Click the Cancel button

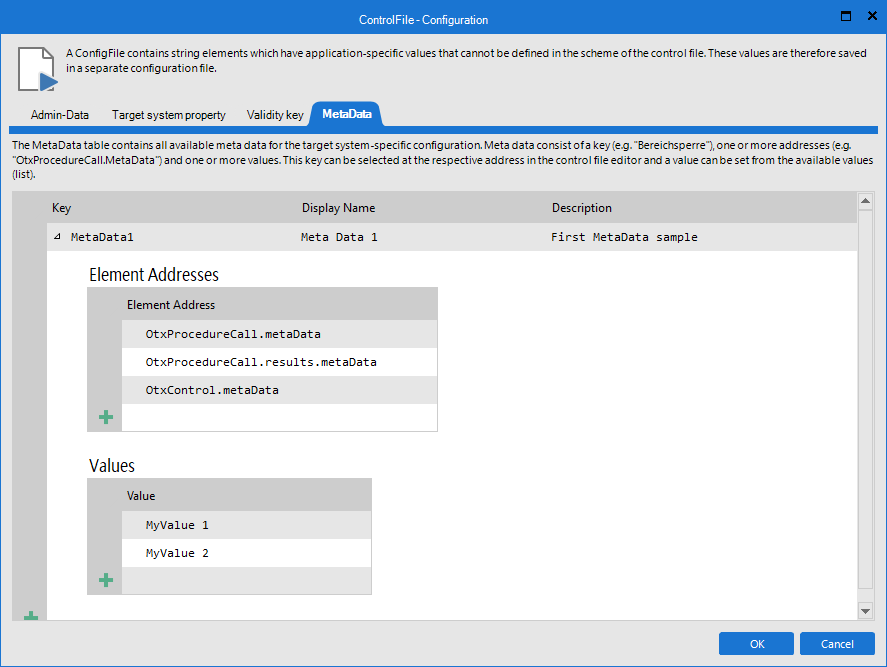point(837,644)
